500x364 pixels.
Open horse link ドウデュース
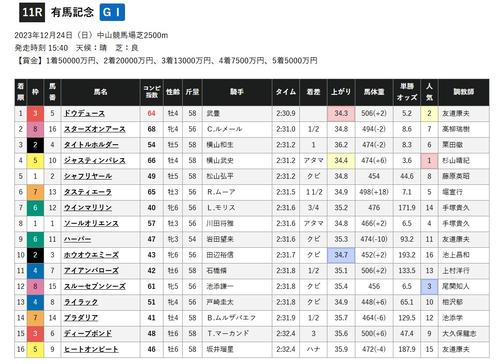[x=84, y=114]
